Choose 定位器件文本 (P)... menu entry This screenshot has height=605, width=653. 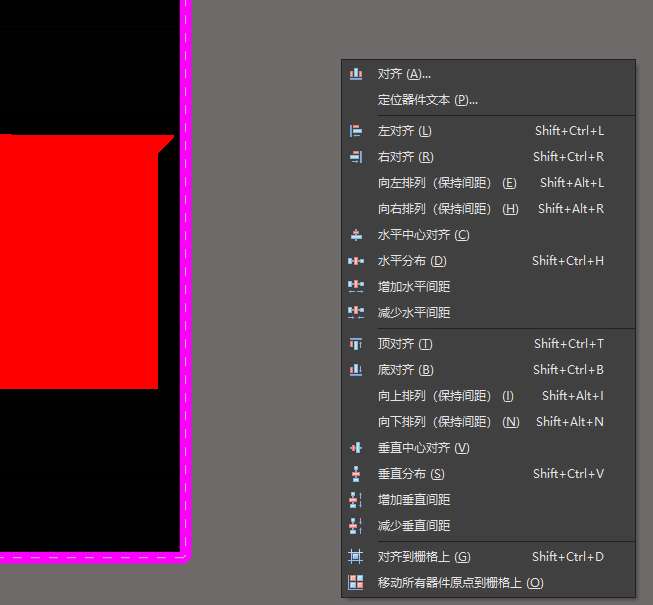[x=488, y=100]
